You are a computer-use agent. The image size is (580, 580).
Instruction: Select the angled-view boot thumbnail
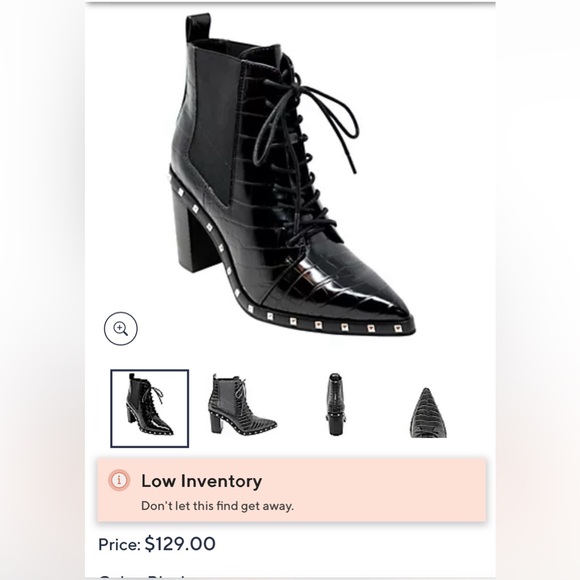coord(149,408)
